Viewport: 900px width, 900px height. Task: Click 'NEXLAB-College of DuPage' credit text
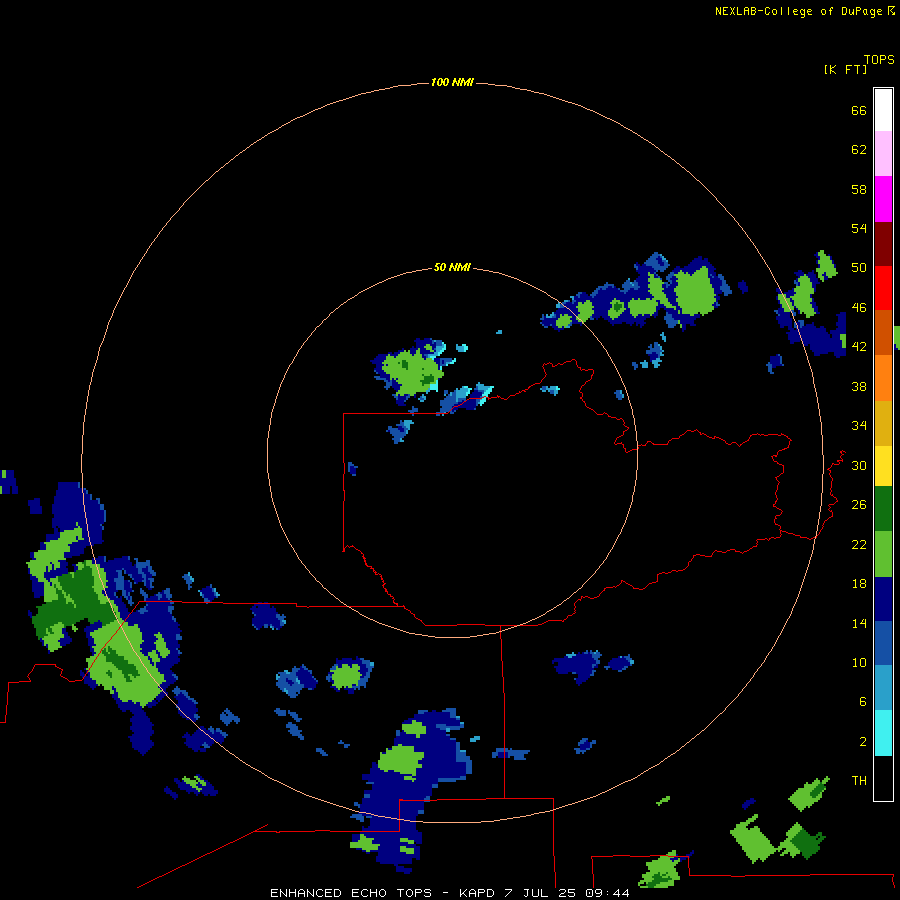(800, 11)
